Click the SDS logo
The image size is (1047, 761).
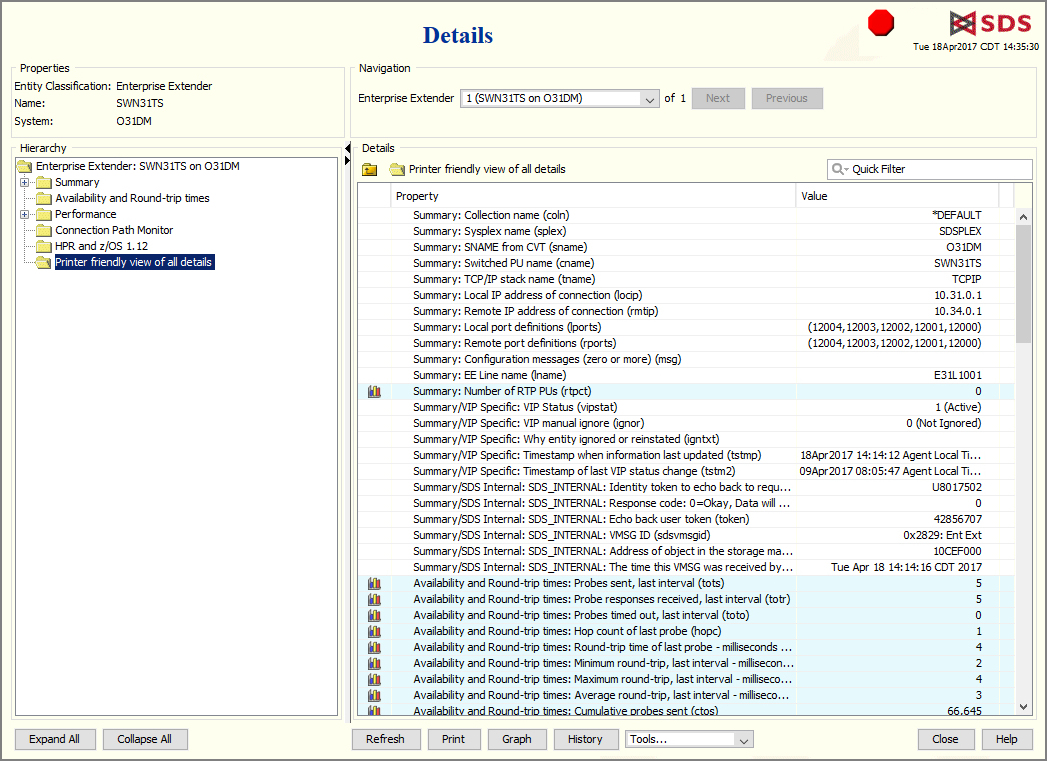coord(991,23)
